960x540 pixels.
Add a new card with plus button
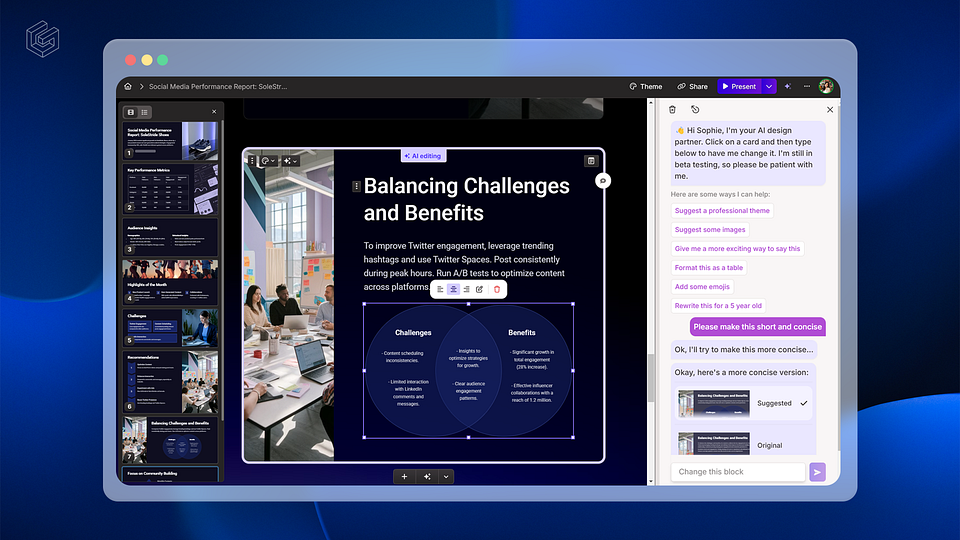[404, 476]
